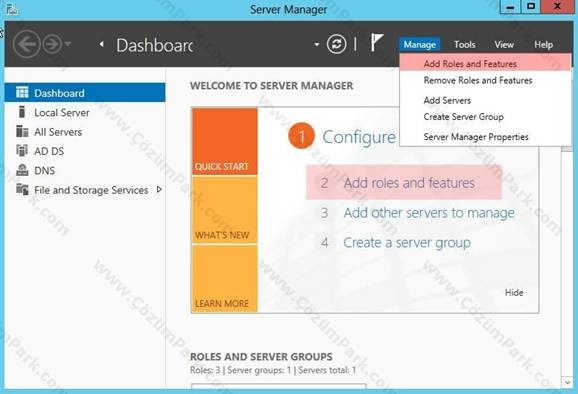Select Create Server Group menu entry
This screenshot has width=578, height=394.
click(485, 117)
